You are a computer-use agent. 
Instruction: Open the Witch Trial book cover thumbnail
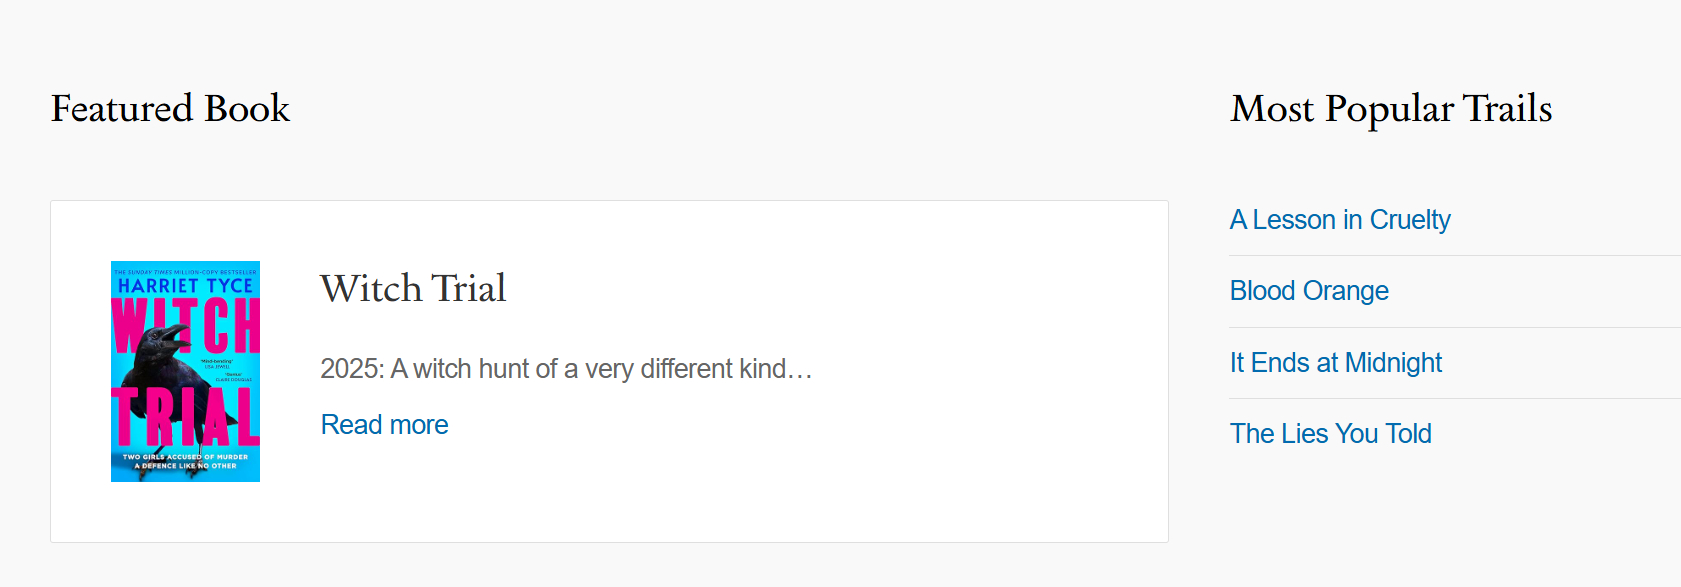coord(185,371)
